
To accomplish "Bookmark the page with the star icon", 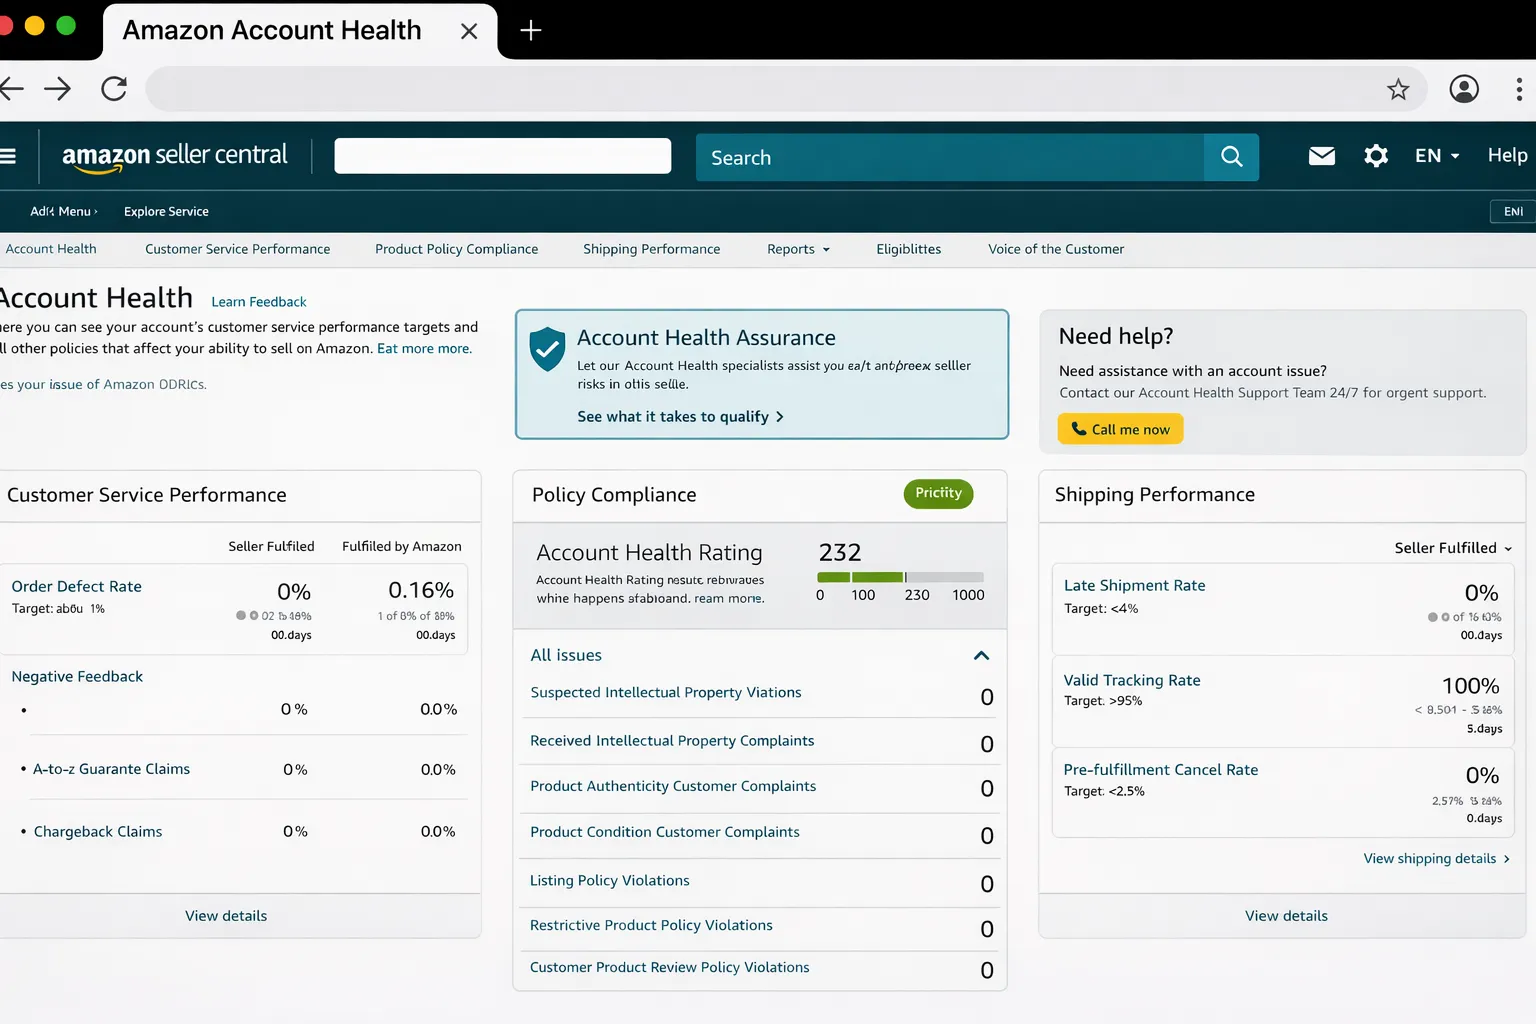I will [x=1398, y=90].
